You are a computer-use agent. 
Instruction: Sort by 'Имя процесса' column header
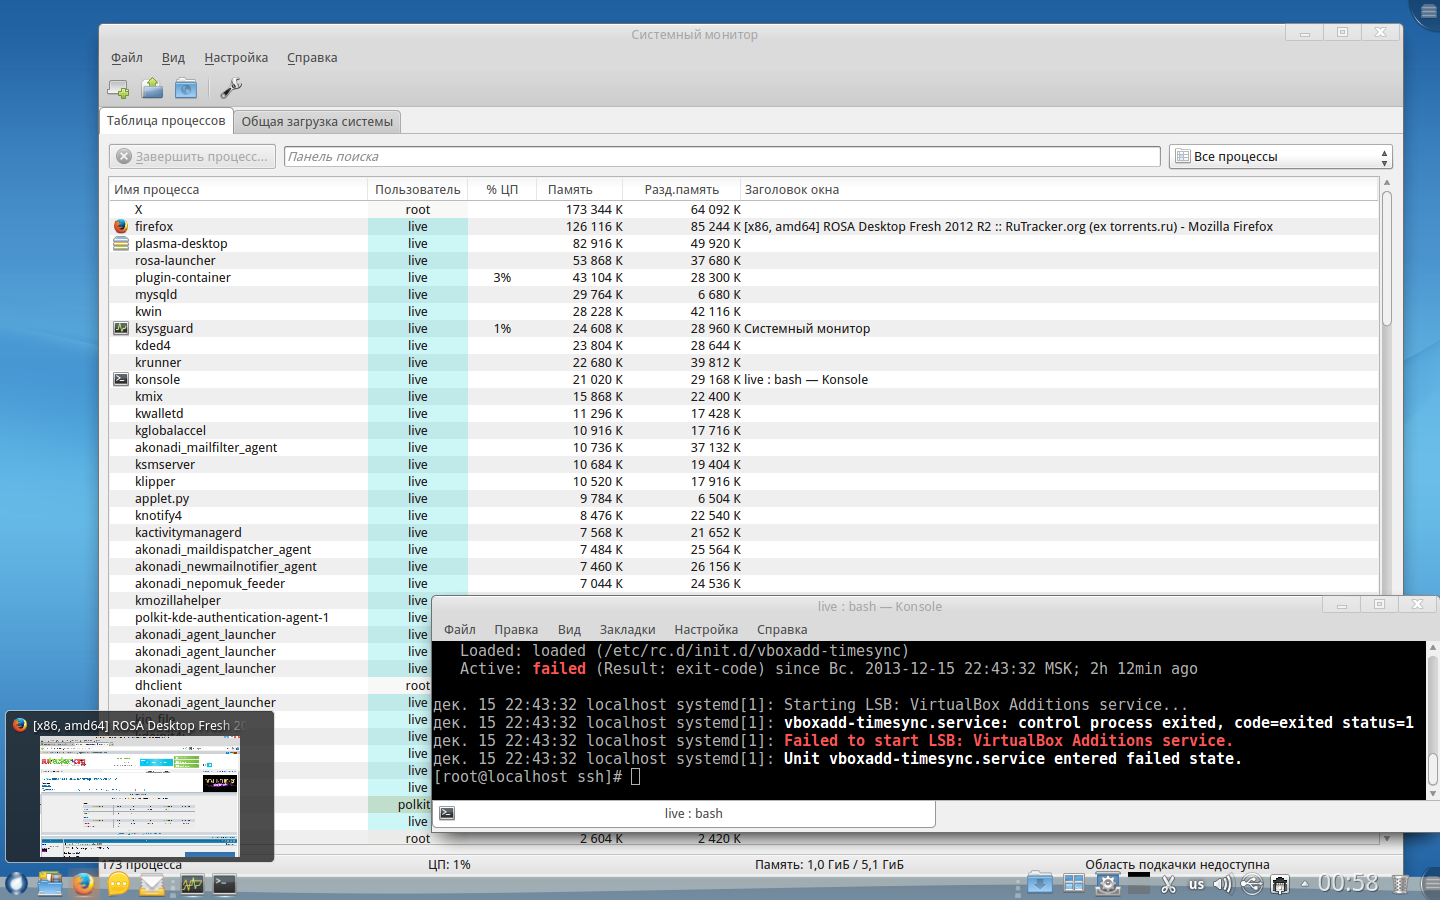[x=238, y=190]
